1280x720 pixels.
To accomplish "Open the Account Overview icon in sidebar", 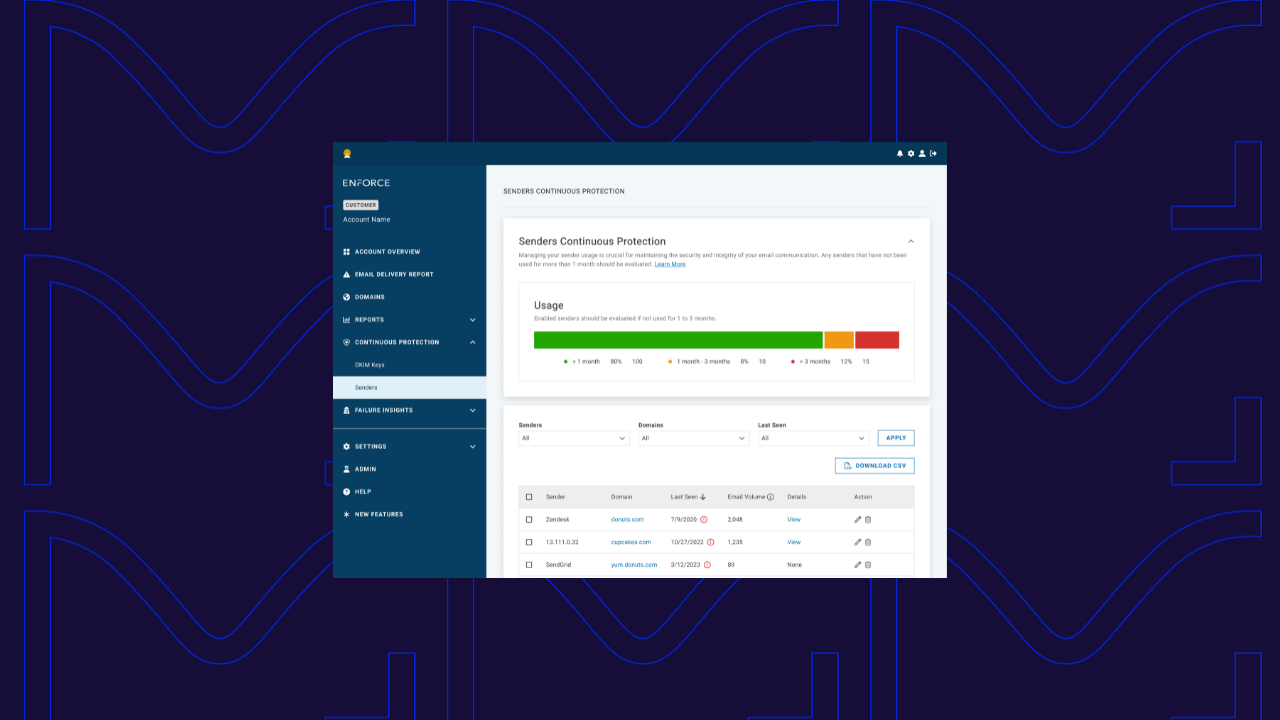I will click(x=346, y=251).
